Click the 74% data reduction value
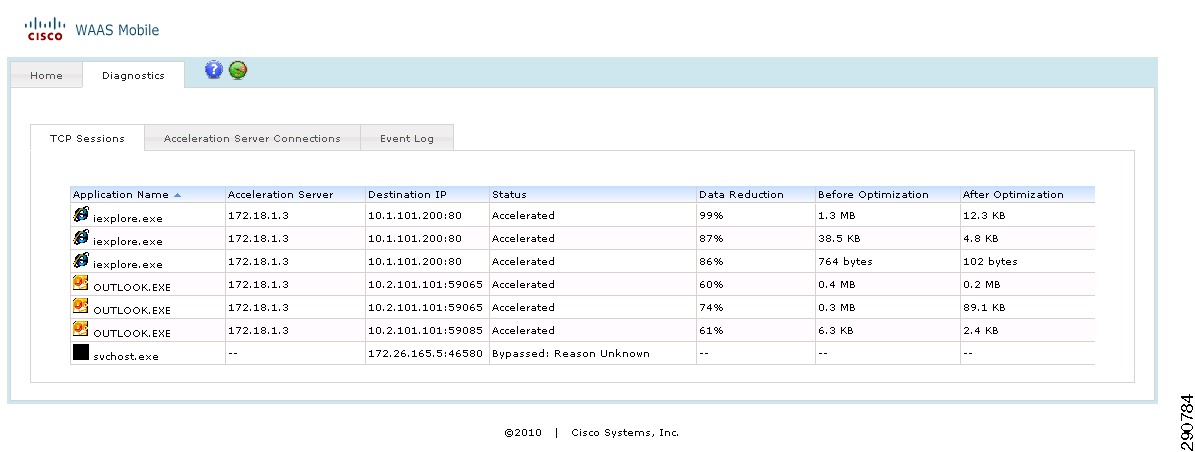The width and height of the screenshot is (1195, 452). pyautogui.click(x=711, y=307)
